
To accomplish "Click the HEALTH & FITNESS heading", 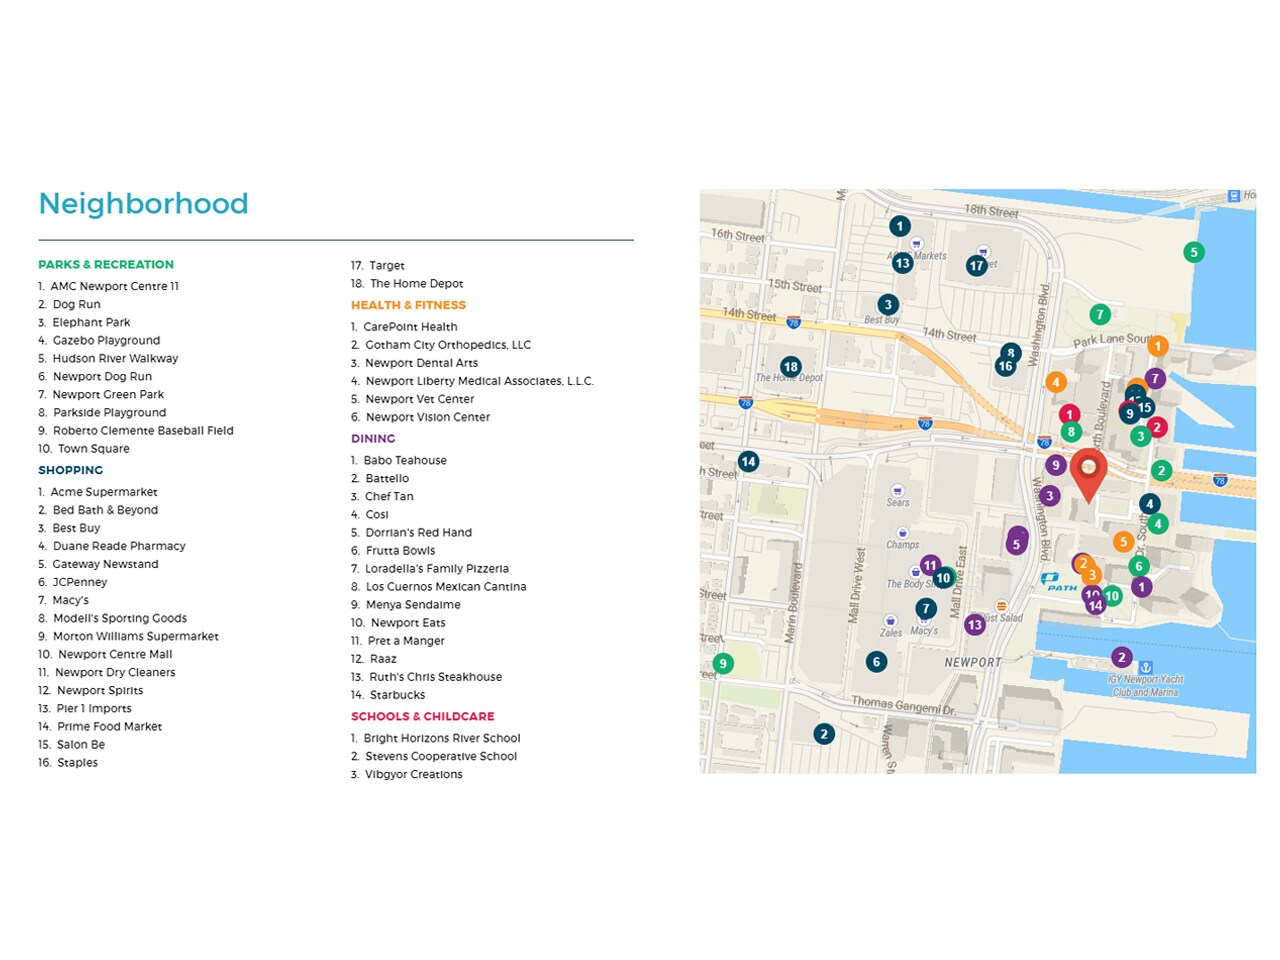I will (x=408, y=305).
